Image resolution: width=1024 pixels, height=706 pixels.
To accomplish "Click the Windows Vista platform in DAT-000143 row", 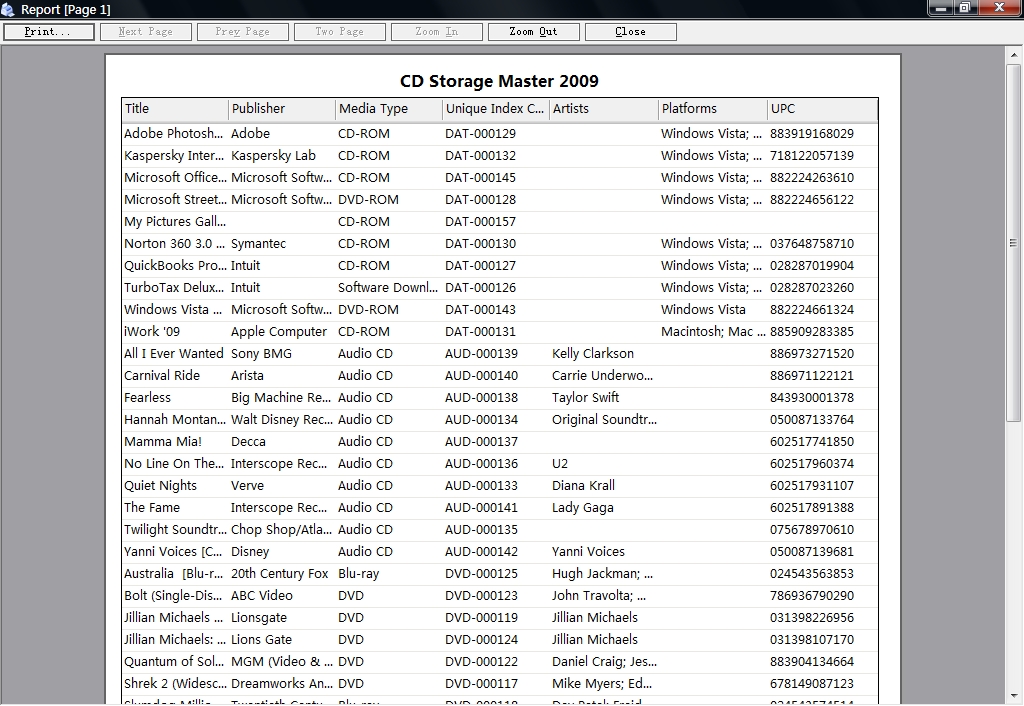I will pos(703,310).
